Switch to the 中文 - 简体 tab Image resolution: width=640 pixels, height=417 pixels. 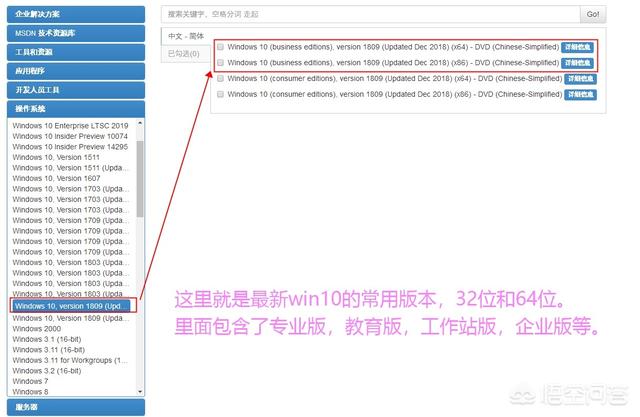186,36
